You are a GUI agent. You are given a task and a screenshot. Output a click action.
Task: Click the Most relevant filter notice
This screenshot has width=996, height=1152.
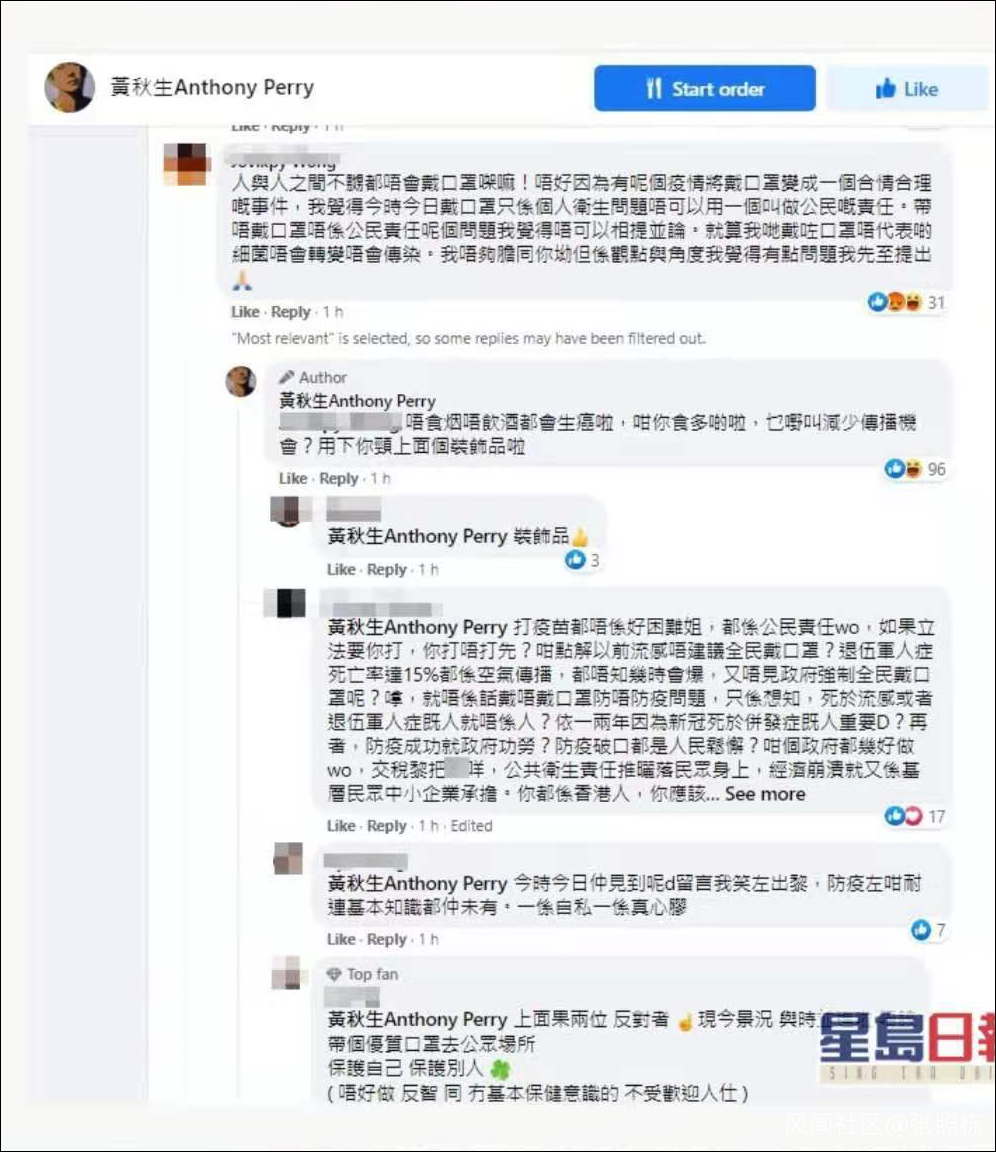(x=468, y=338)
